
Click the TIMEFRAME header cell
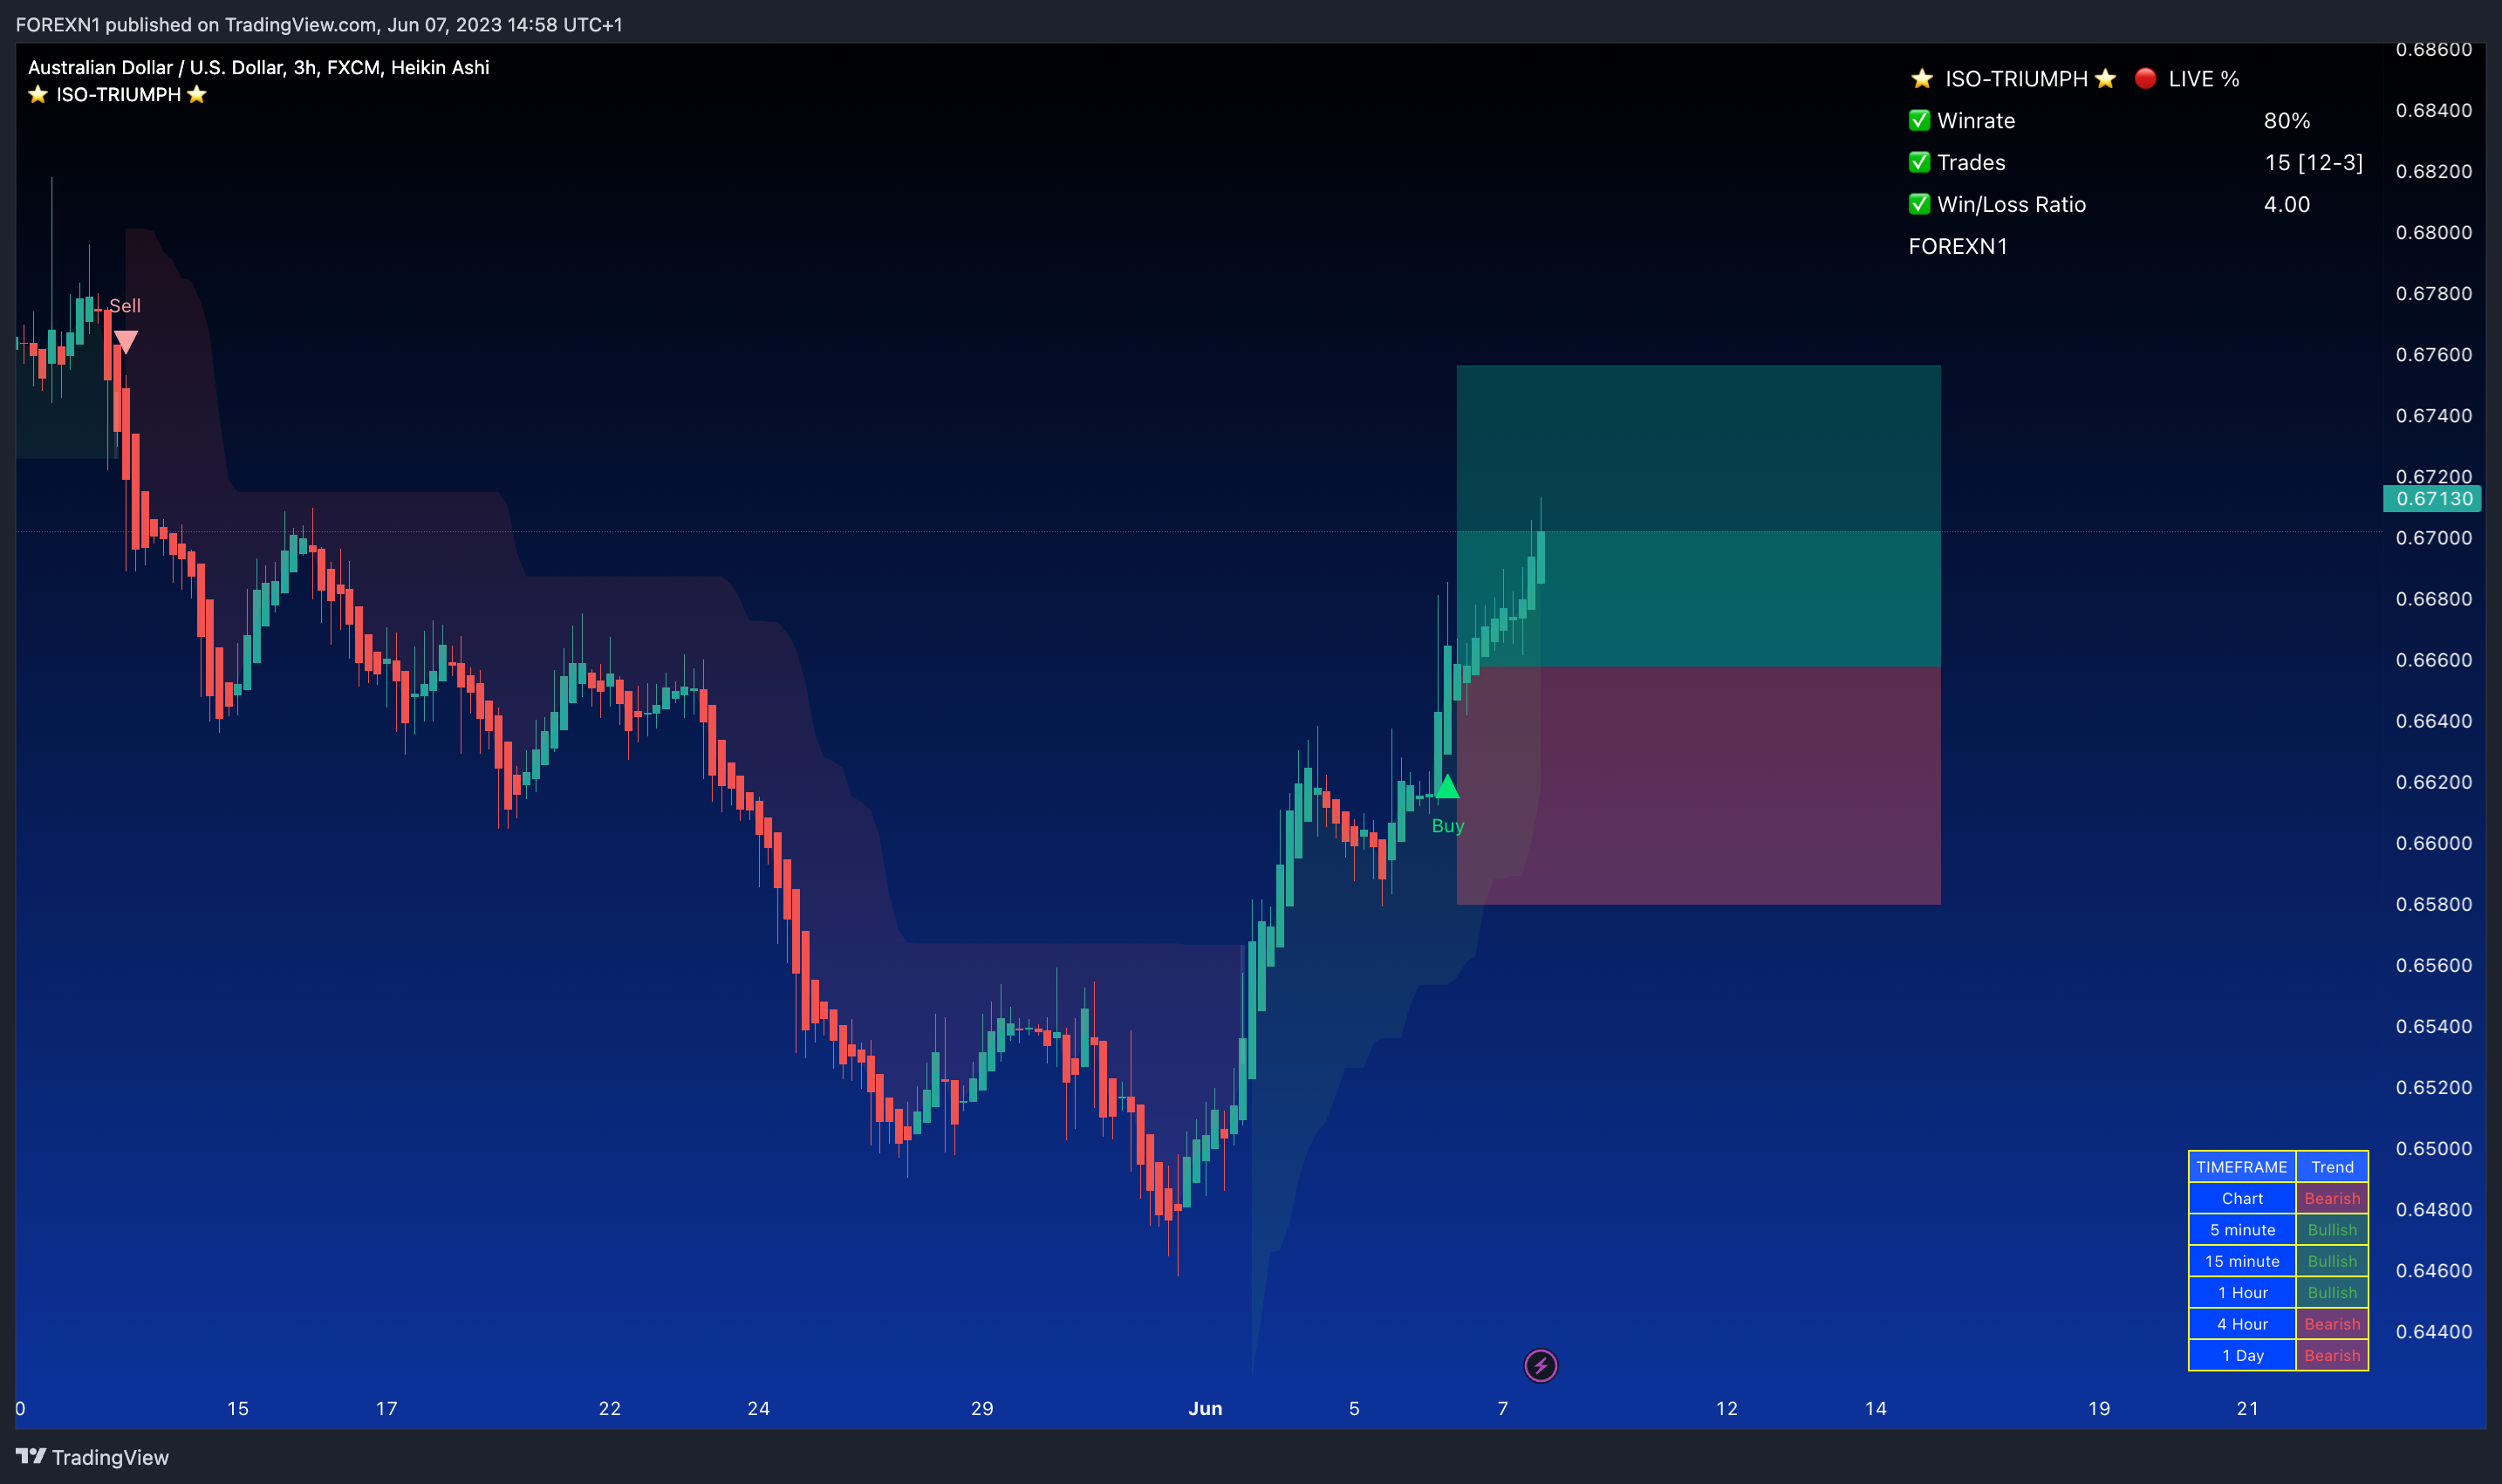[x=2241, y=1167]
